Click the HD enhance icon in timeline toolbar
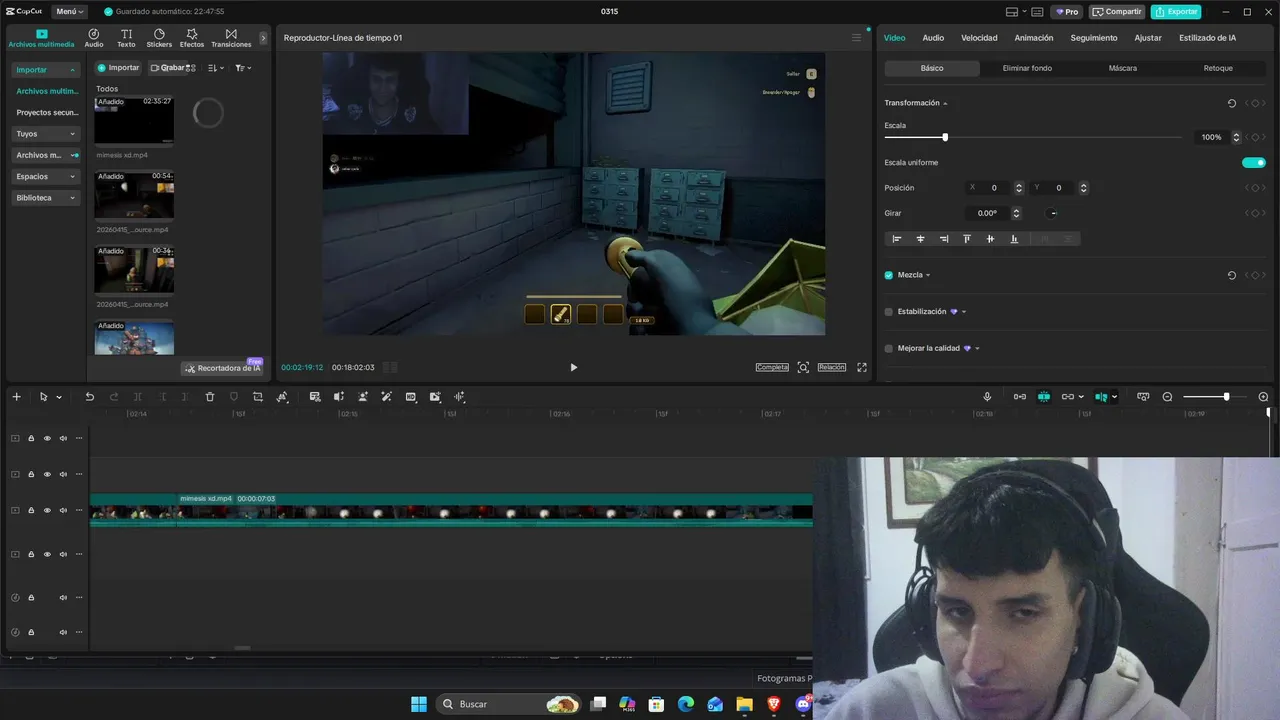Screen dimensions: 1280x720 411,397
